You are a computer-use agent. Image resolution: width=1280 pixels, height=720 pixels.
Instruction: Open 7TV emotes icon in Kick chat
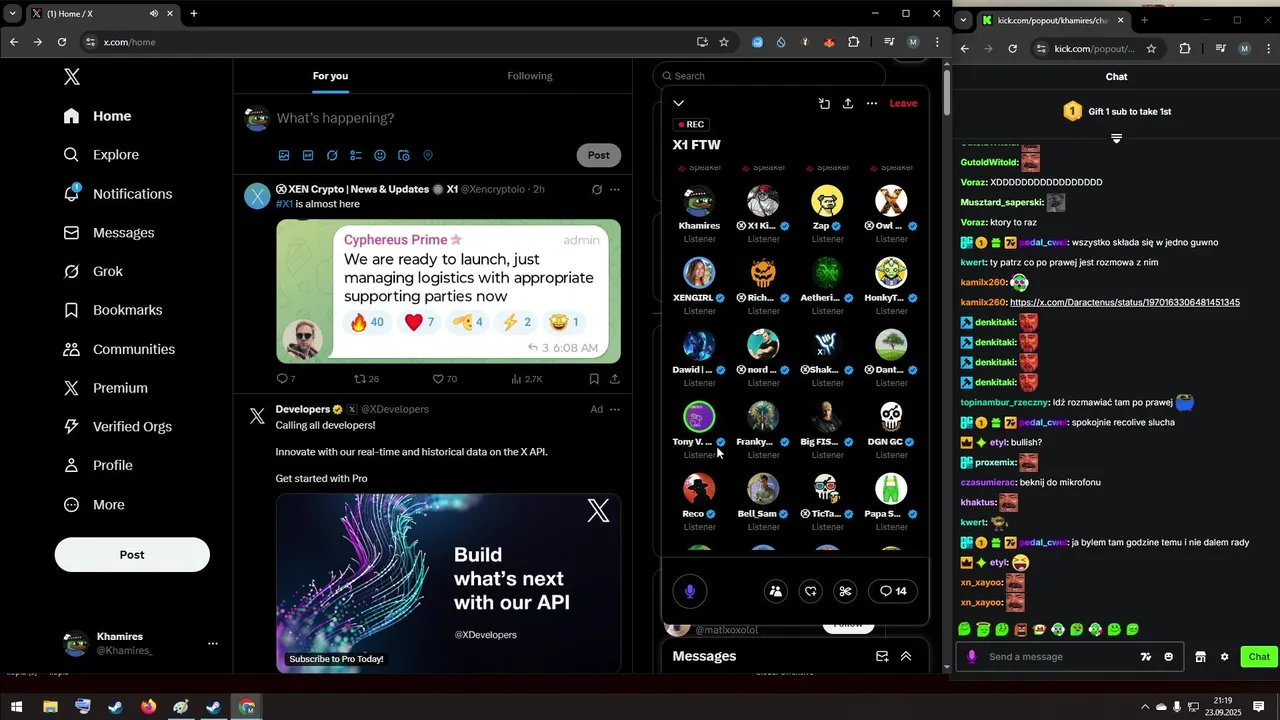pos(1146,657)
